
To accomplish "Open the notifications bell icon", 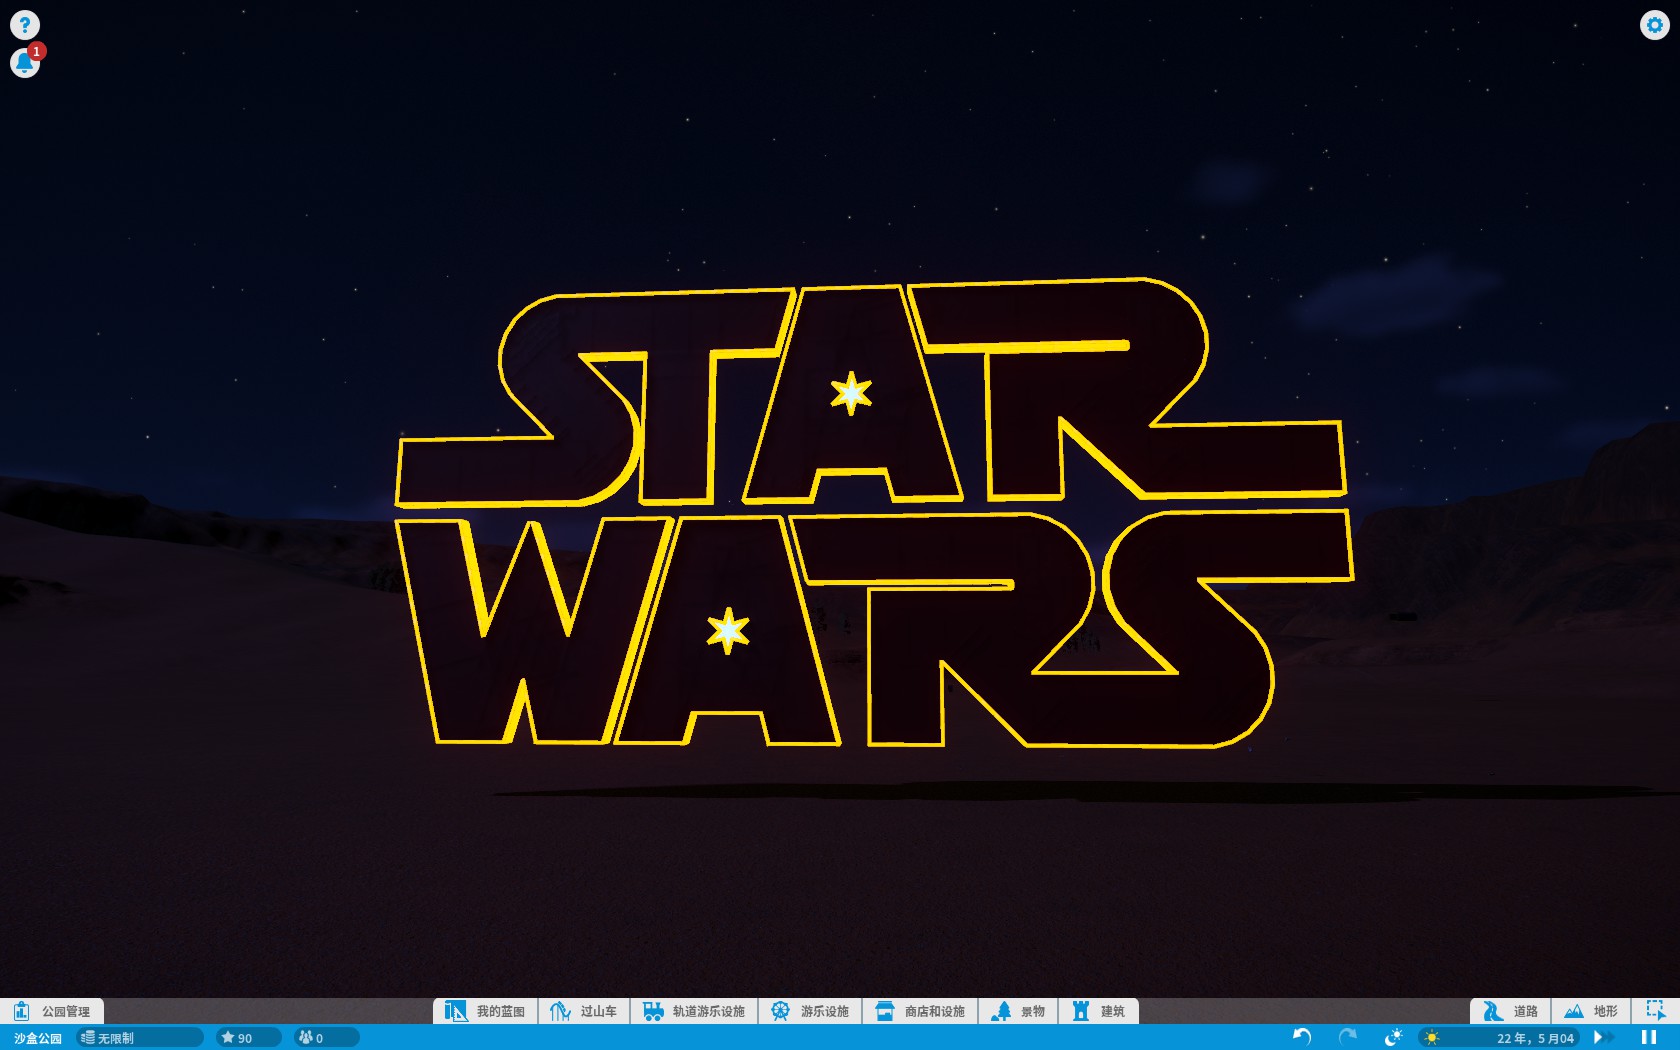I will [x=25, y=63].
